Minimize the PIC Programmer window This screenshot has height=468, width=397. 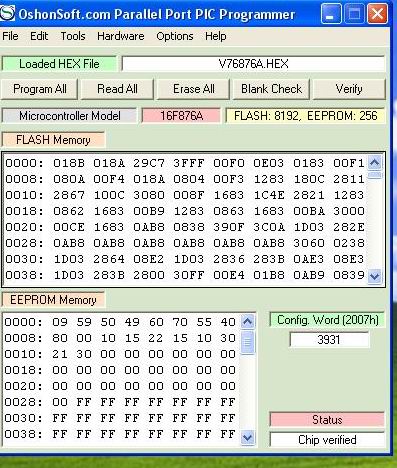click(x=331, y=14)
